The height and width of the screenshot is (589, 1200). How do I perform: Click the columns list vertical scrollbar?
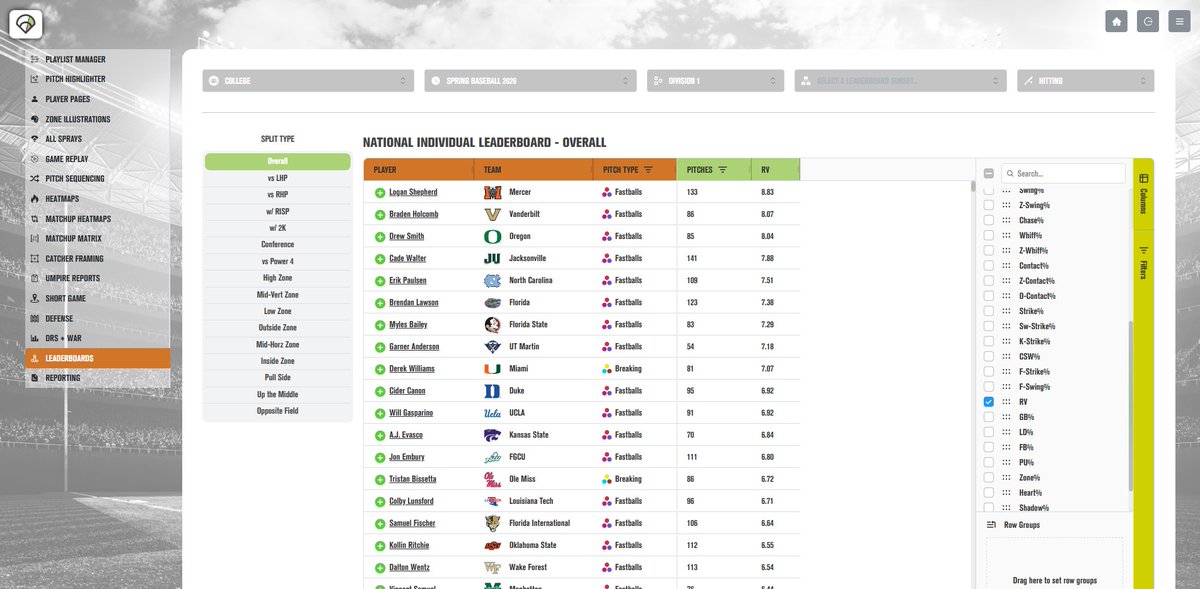coord(1131,405)
